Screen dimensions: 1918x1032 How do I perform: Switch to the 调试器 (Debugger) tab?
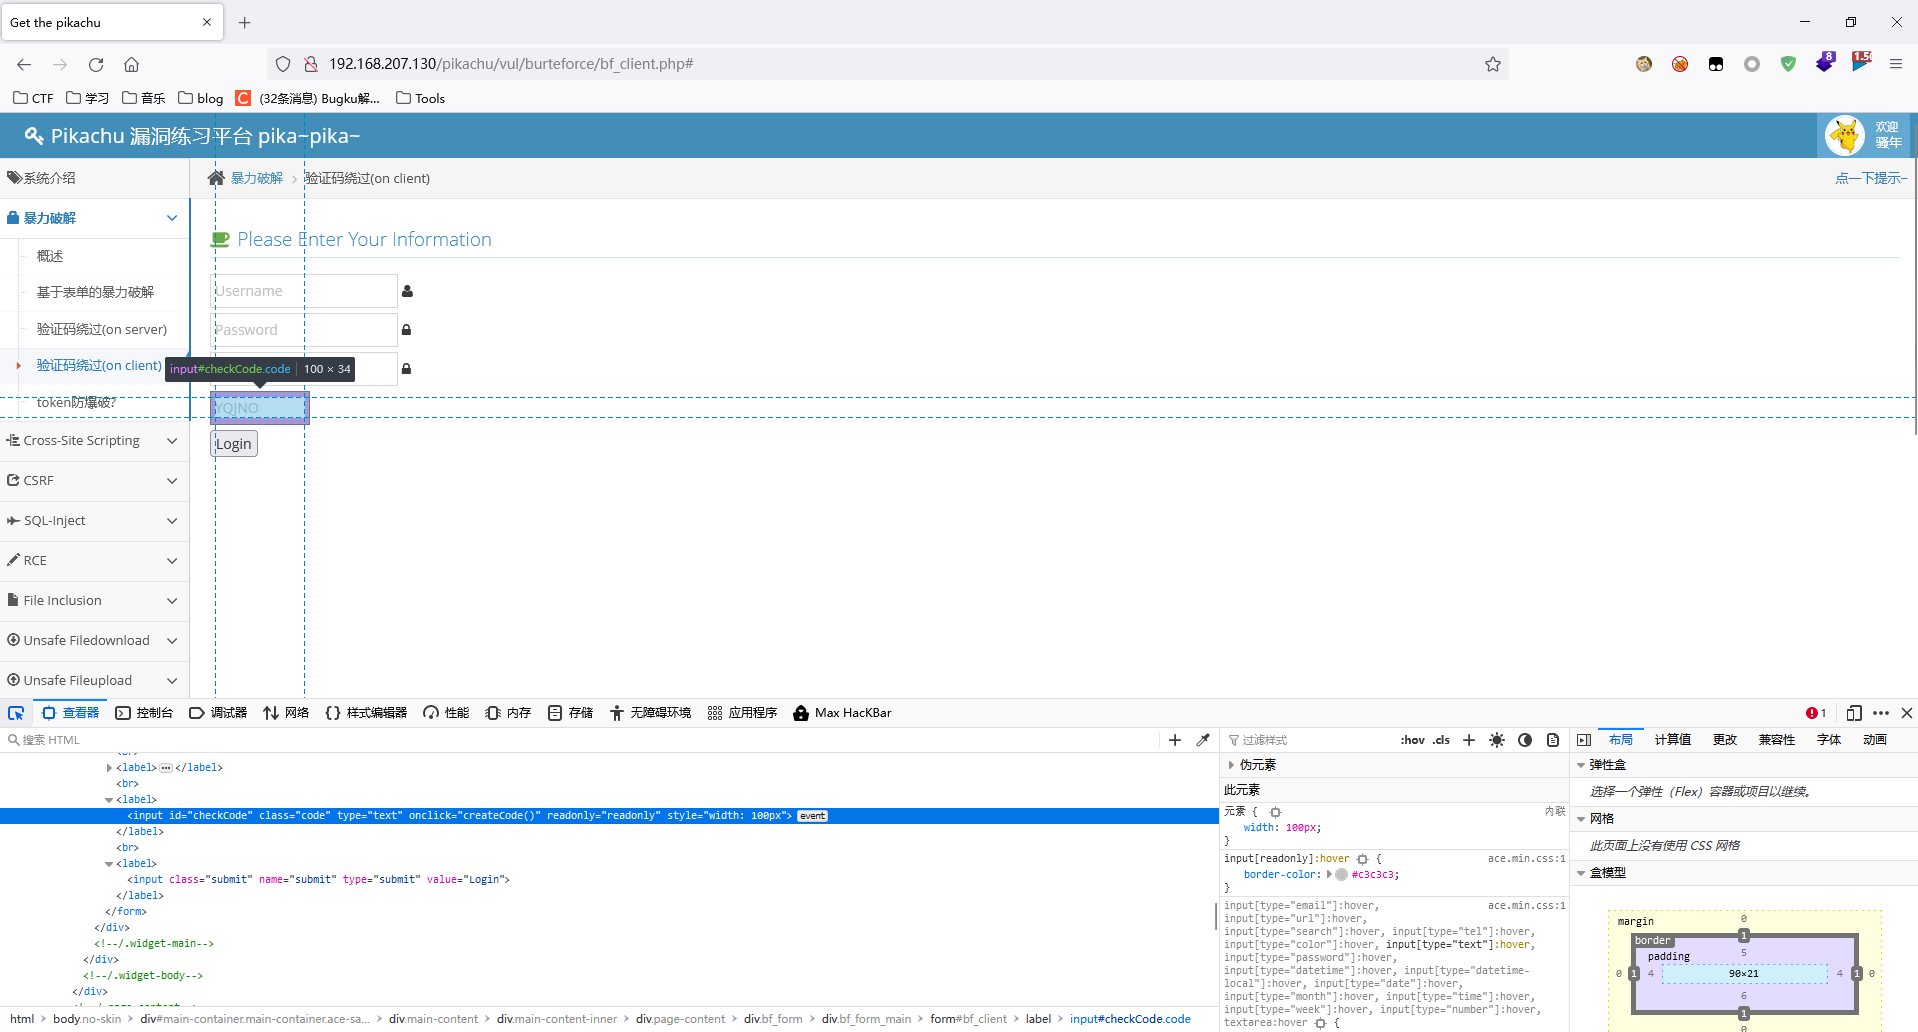(x=218, y=713)
